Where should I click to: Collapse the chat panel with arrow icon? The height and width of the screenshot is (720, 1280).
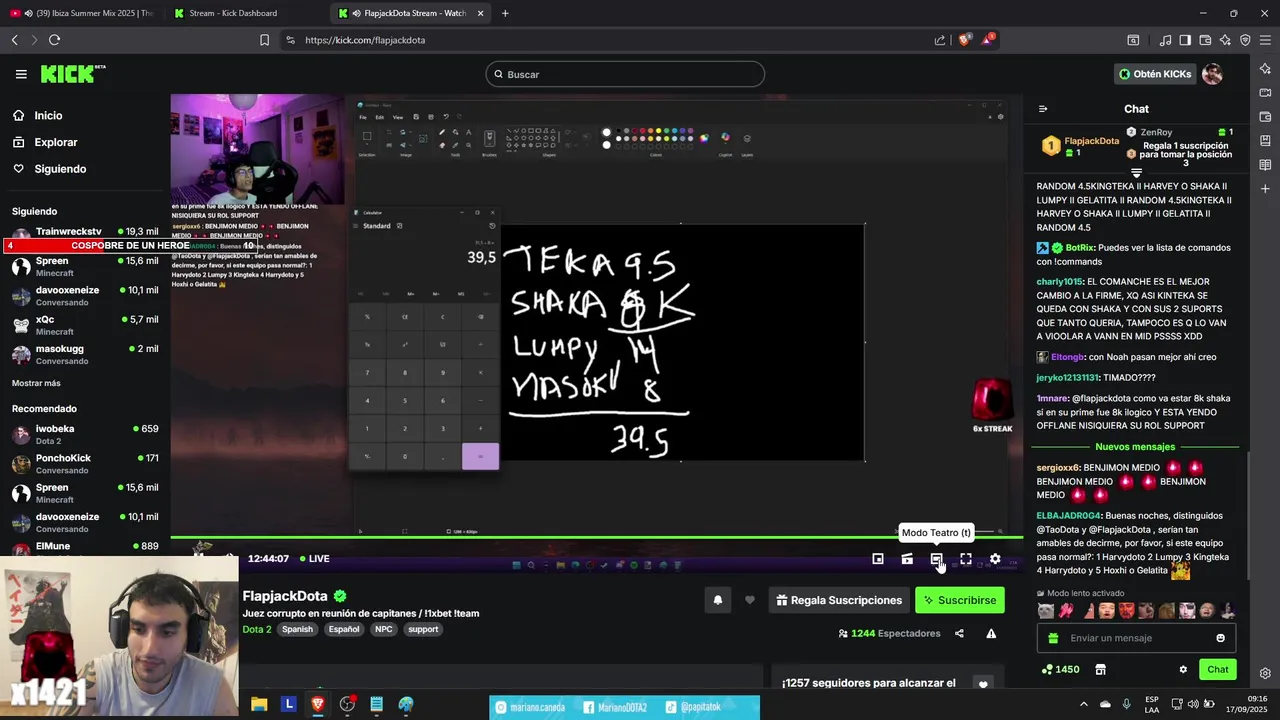click(x=1043, y=109)
